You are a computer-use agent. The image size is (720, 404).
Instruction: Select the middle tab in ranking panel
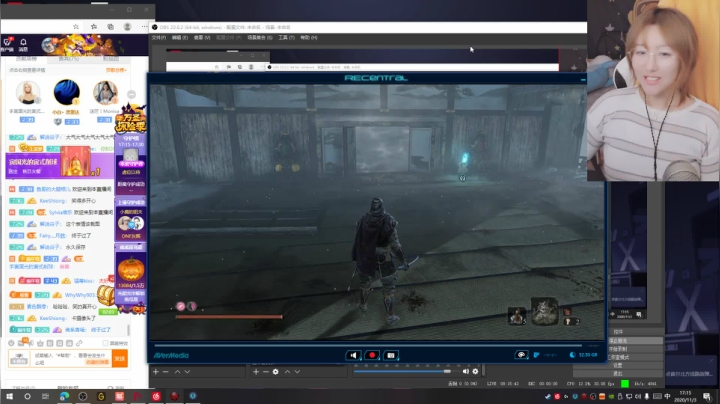click(69, 59)
